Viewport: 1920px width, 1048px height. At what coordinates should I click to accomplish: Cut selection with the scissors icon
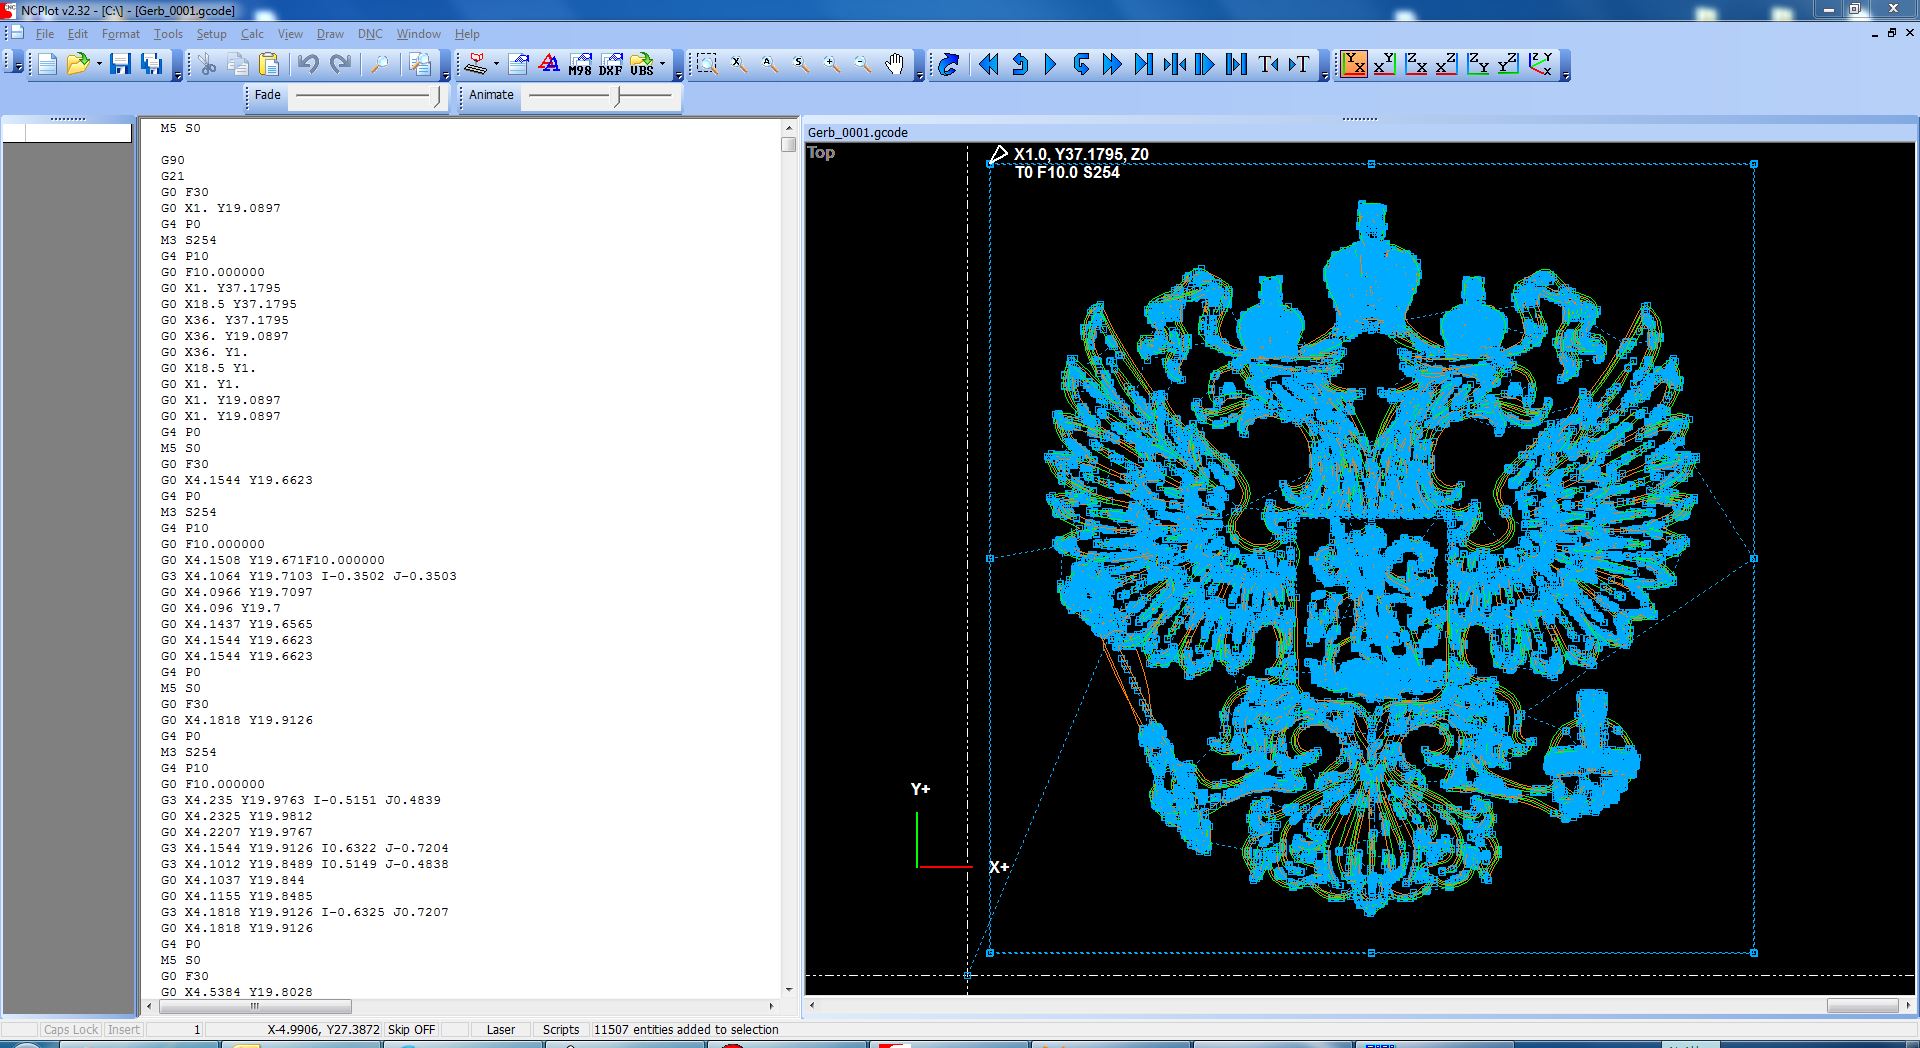click(207, 65)
